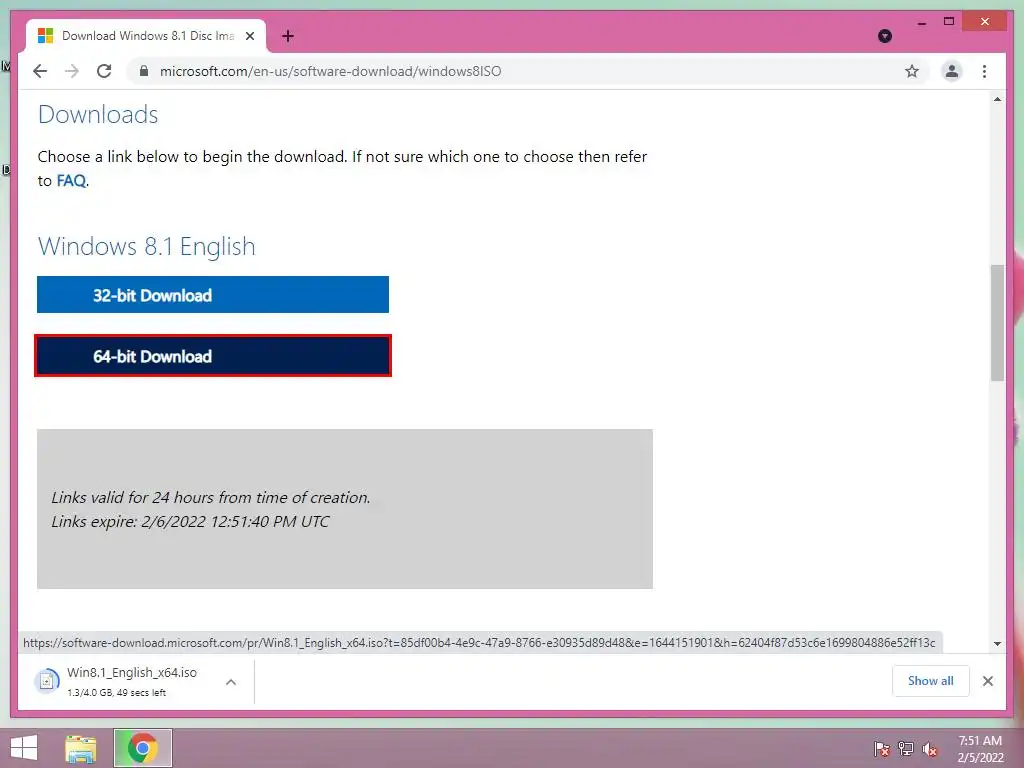Open File Explorer from the taskbar
The image size is (1024, 768).
81,748
